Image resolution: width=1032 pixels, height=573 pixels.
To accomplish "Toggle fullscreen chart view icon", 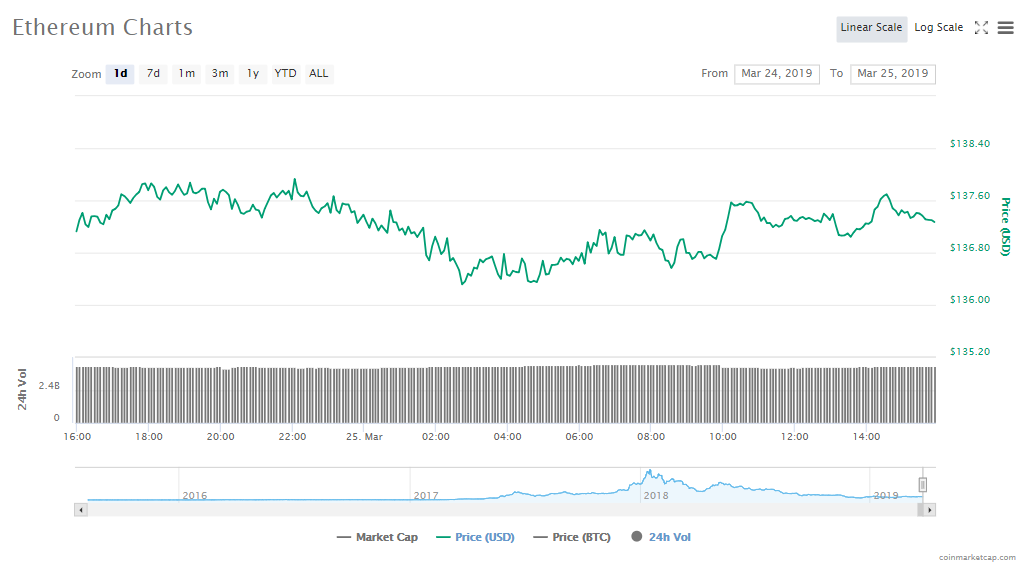I will tap(981, 28).
